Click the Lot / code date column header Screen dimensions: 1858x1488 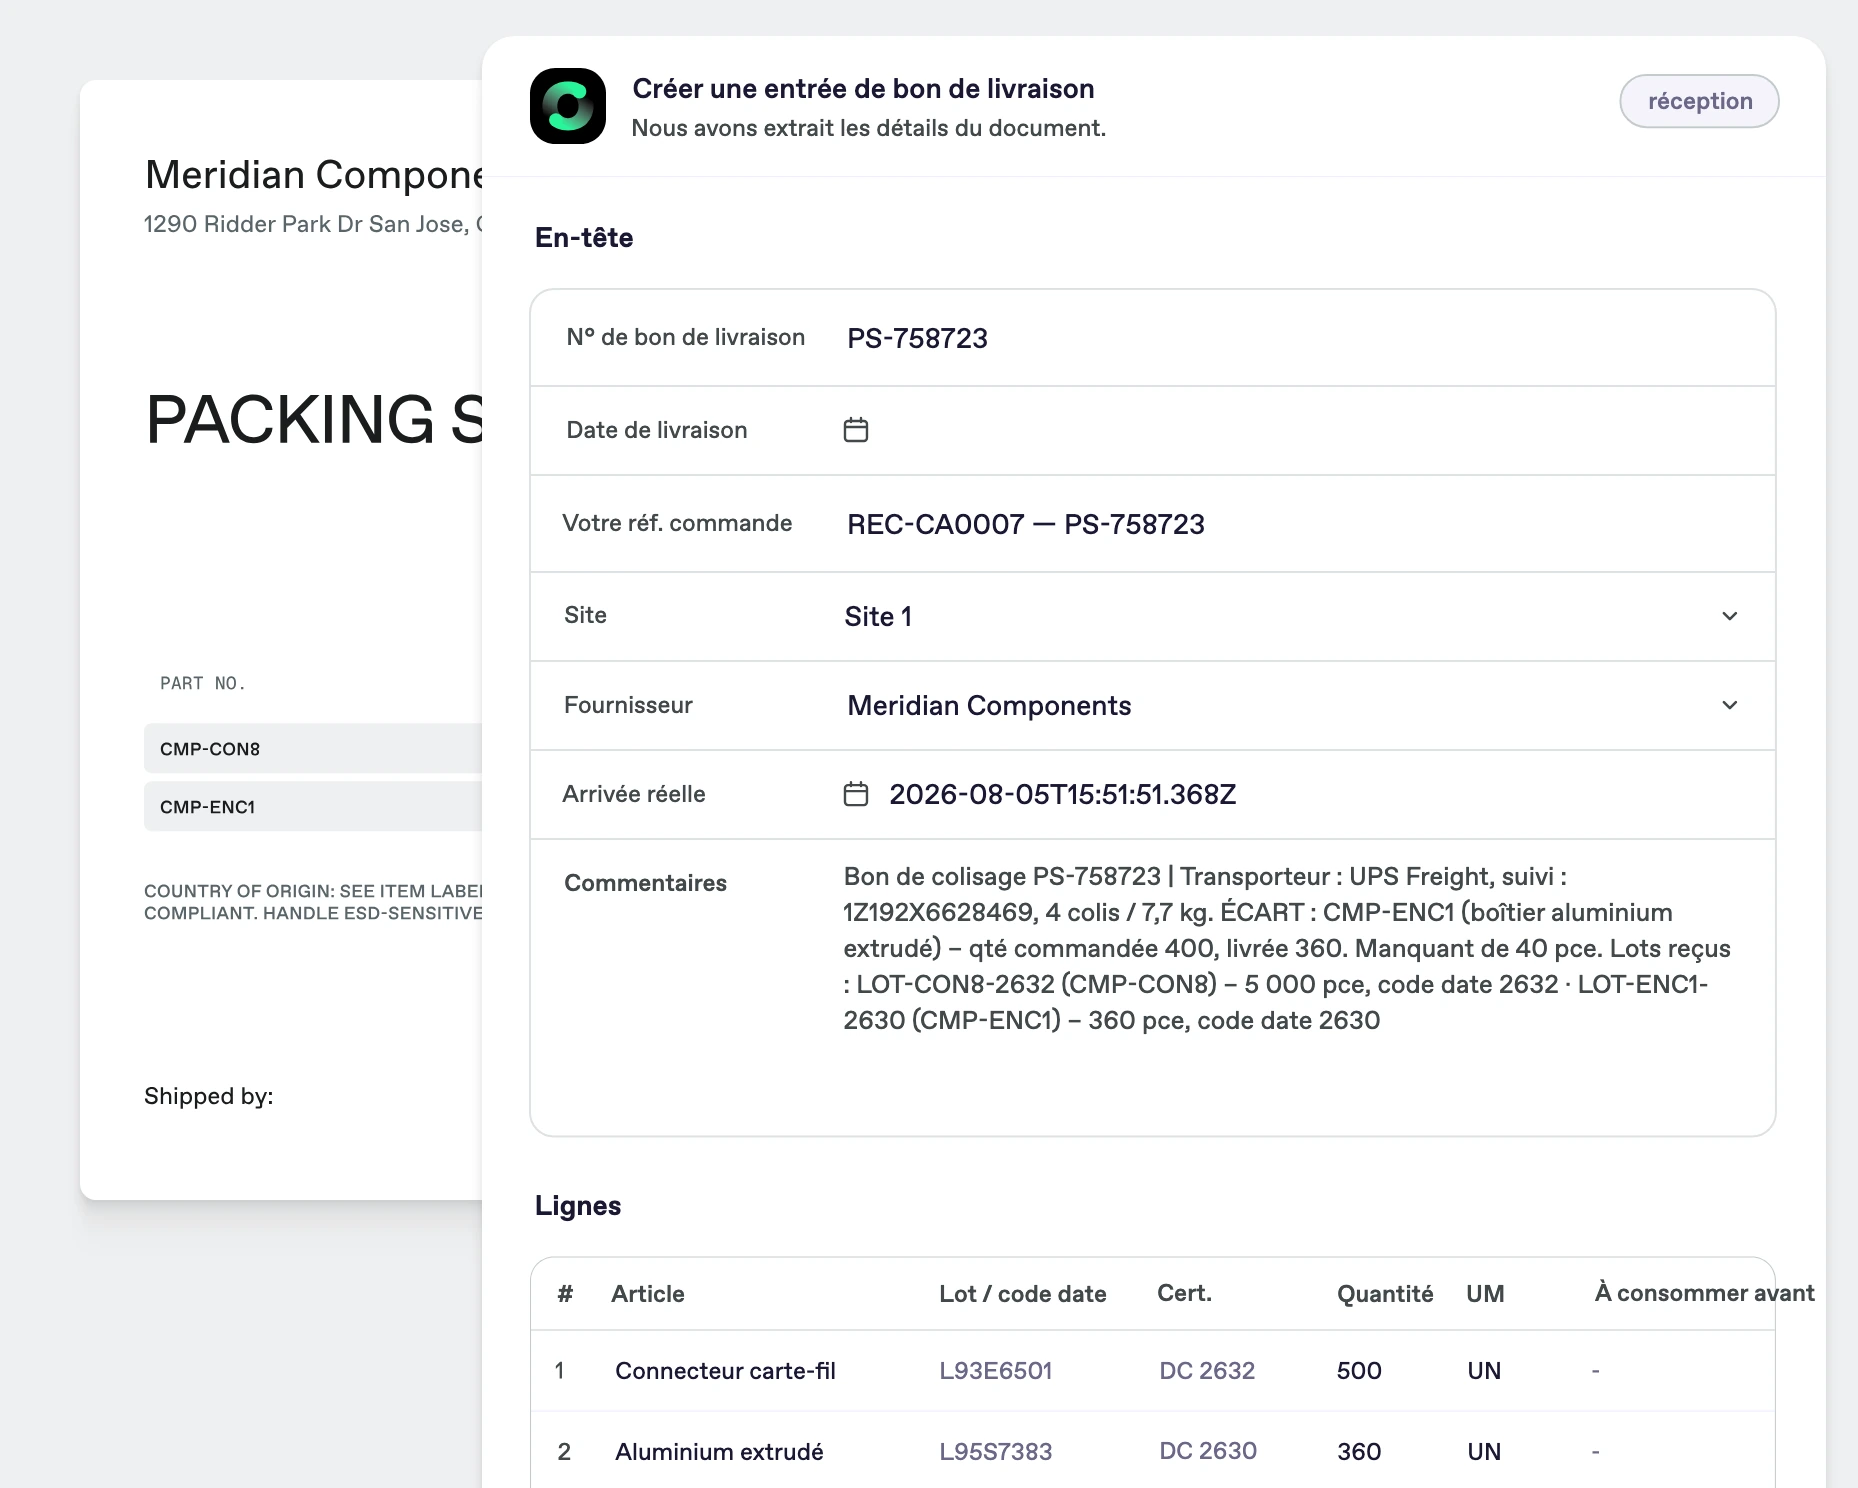(1023, 1293)
